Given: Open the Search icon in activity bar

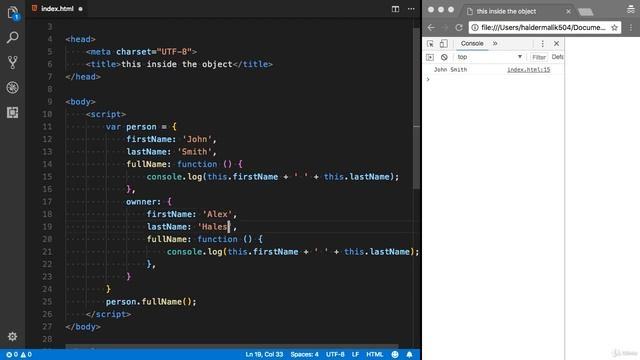Looking at the screenshot, I should pyautogui.click(x=13, y=38).
